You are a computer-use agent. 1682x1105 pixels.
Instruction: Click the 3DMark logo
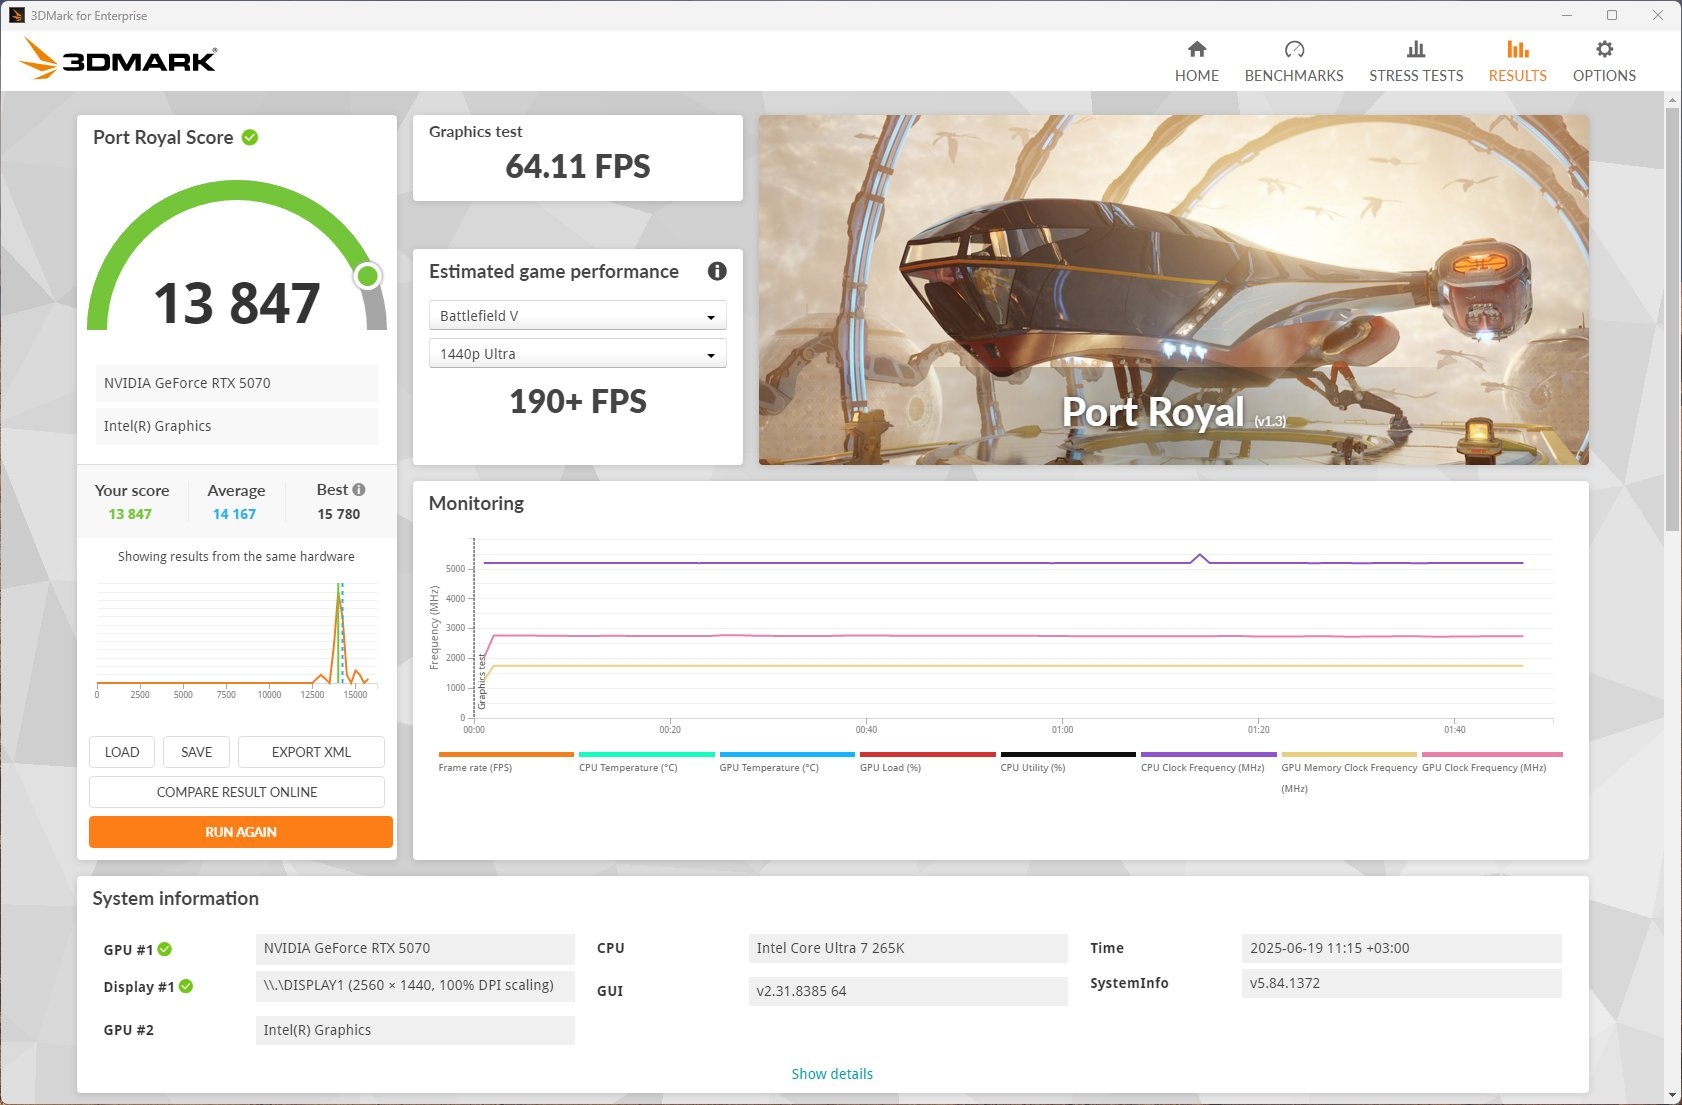(118, 59)
